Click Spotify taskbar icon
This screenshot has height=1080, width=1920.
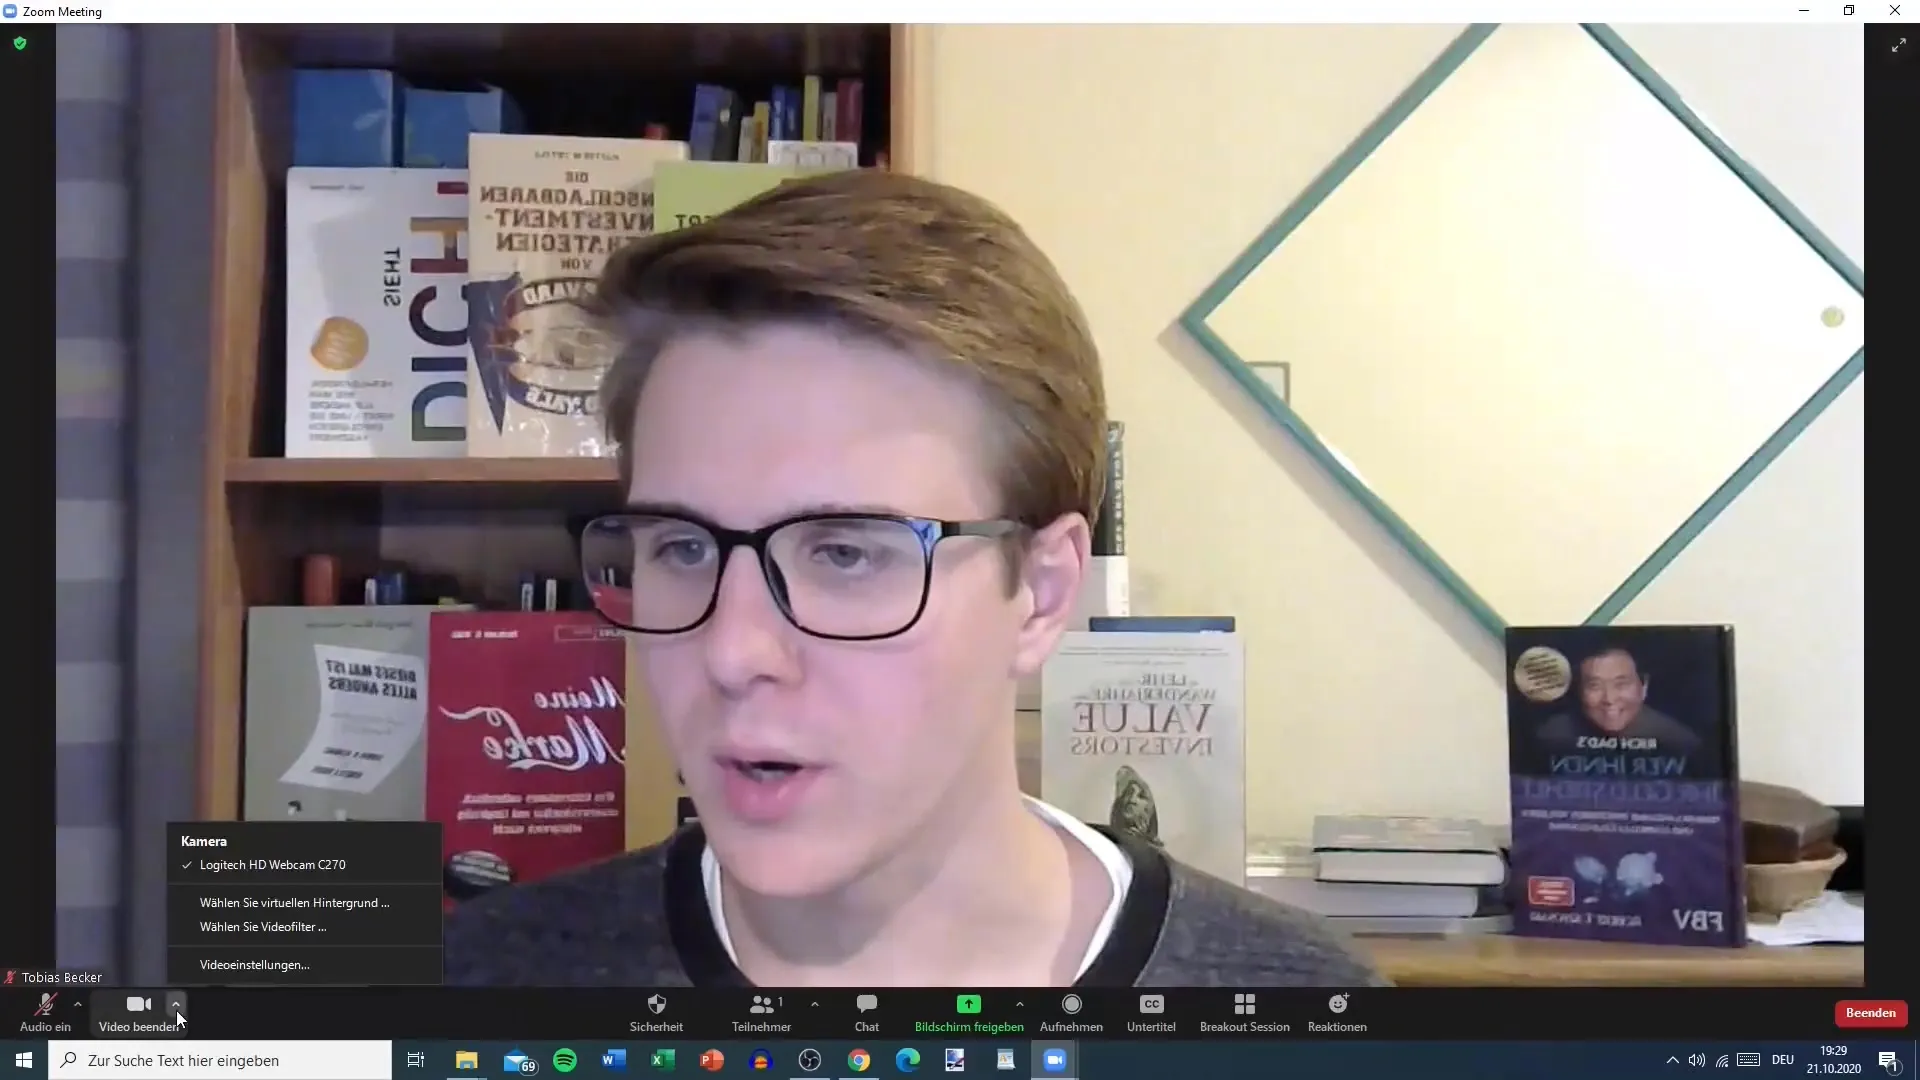(564, 1059)
